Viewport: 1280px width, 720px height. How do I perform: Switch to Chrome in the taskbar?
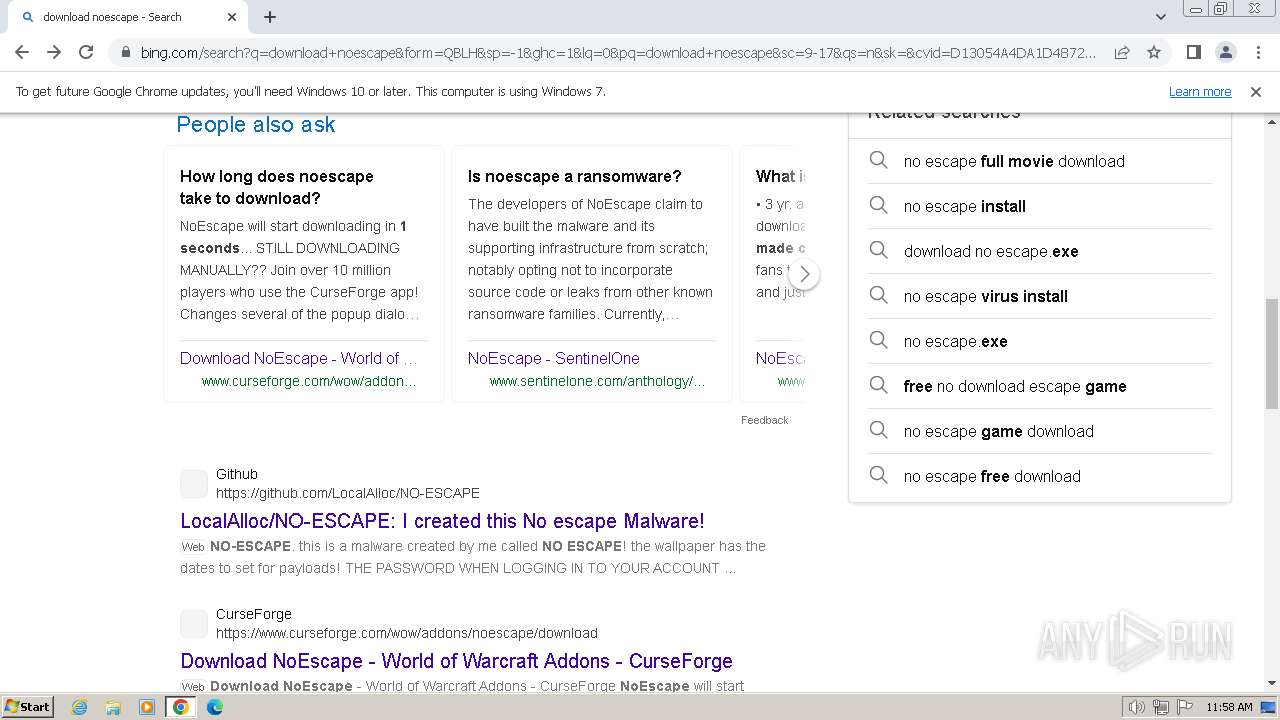coord(181,707)
